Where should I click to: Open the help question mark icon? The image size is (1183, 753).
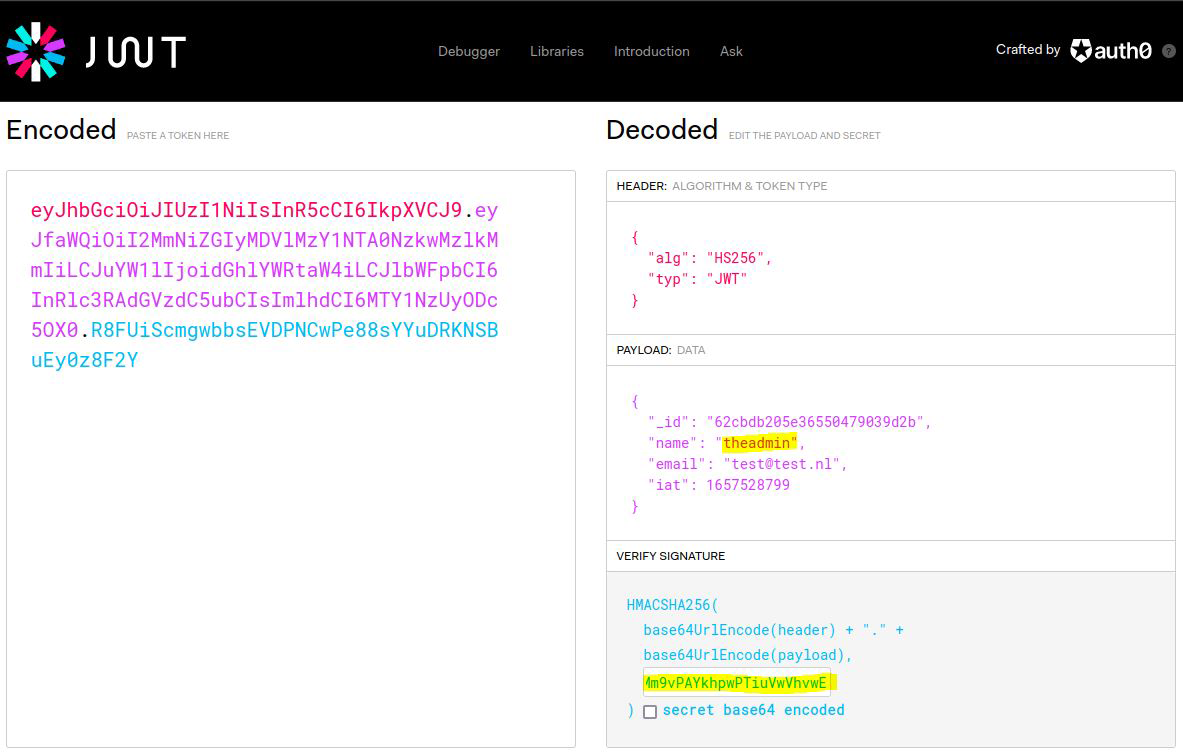coord(1168,51)
